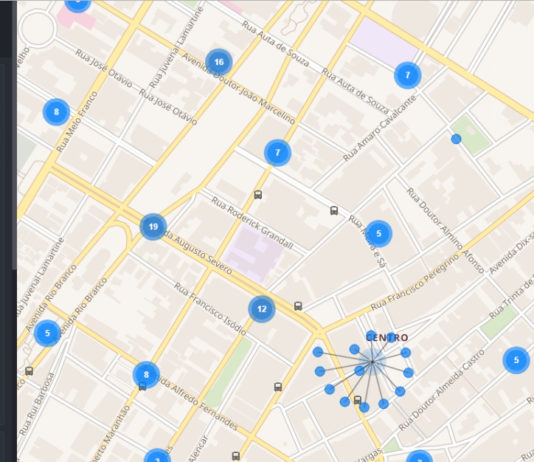The height and width of the screenshot is (462, 534).
Task: Open the cluster marker labeled 16
Action: point(219,62)
